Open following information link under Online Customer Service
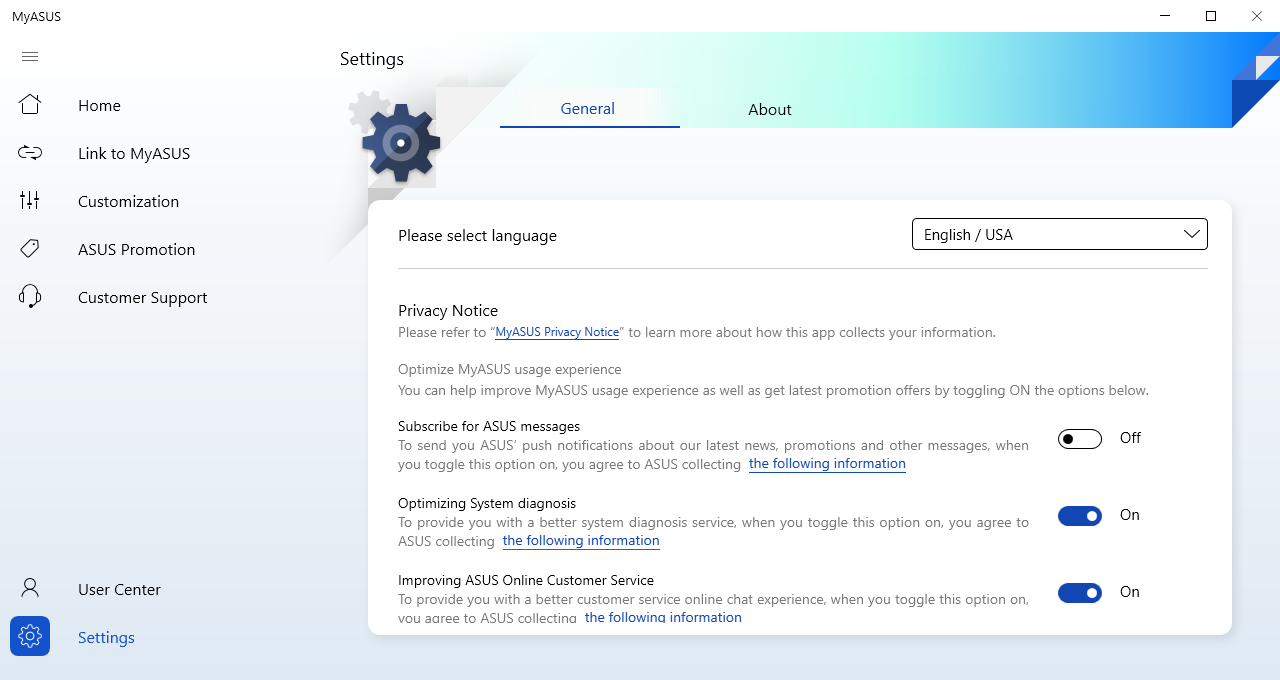This screenshot has width=1280, height=680. [663, 617]
